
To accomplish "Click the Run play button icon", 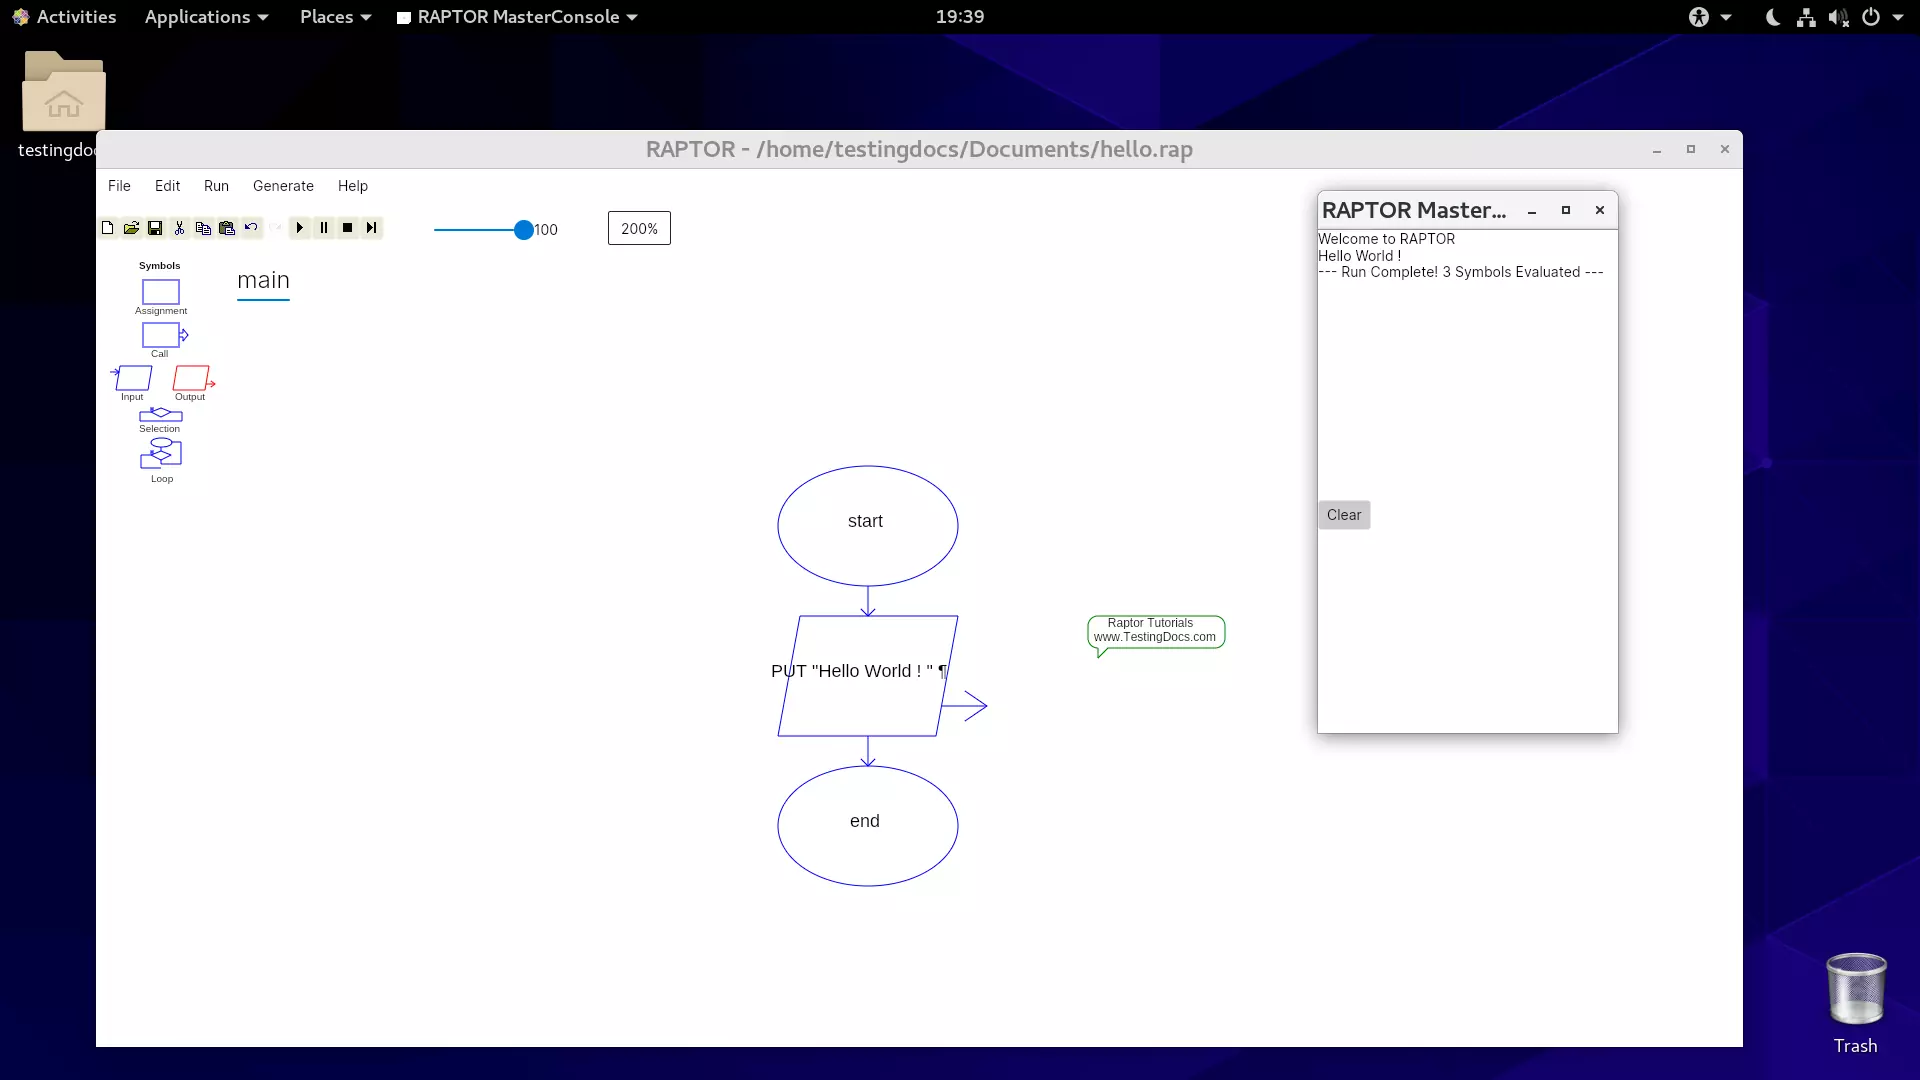I will (x=299, y=227).
